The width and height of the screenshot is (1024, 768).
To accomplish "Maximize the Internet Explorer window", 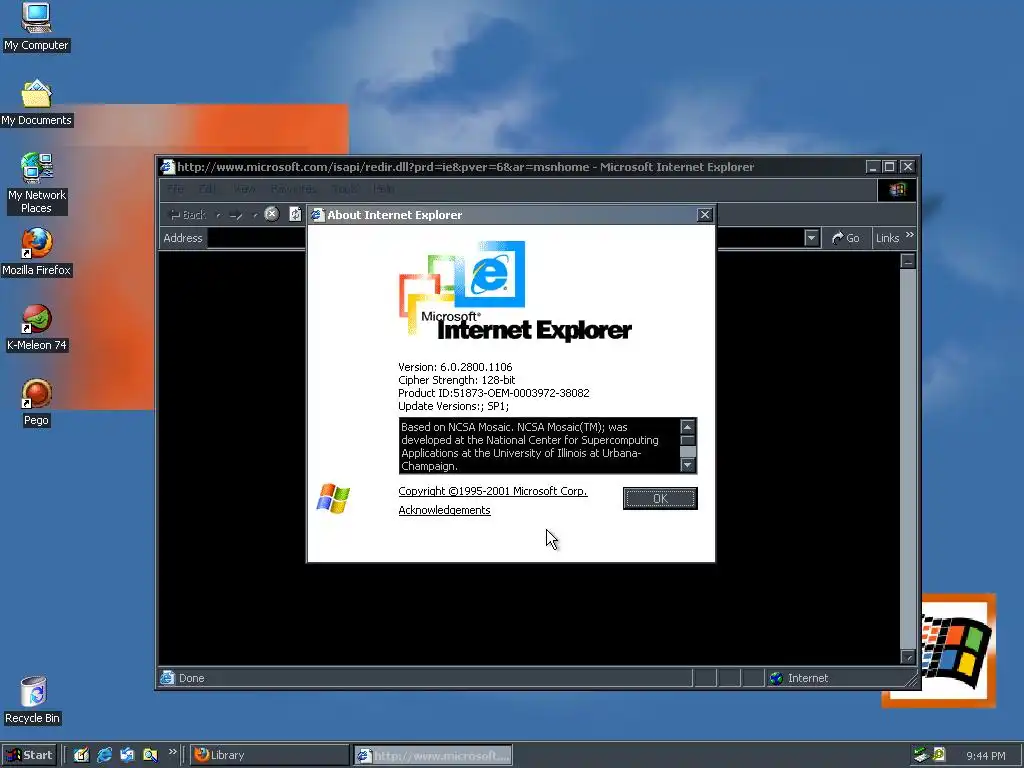I will pyautogui.click(x=889, y=167).
